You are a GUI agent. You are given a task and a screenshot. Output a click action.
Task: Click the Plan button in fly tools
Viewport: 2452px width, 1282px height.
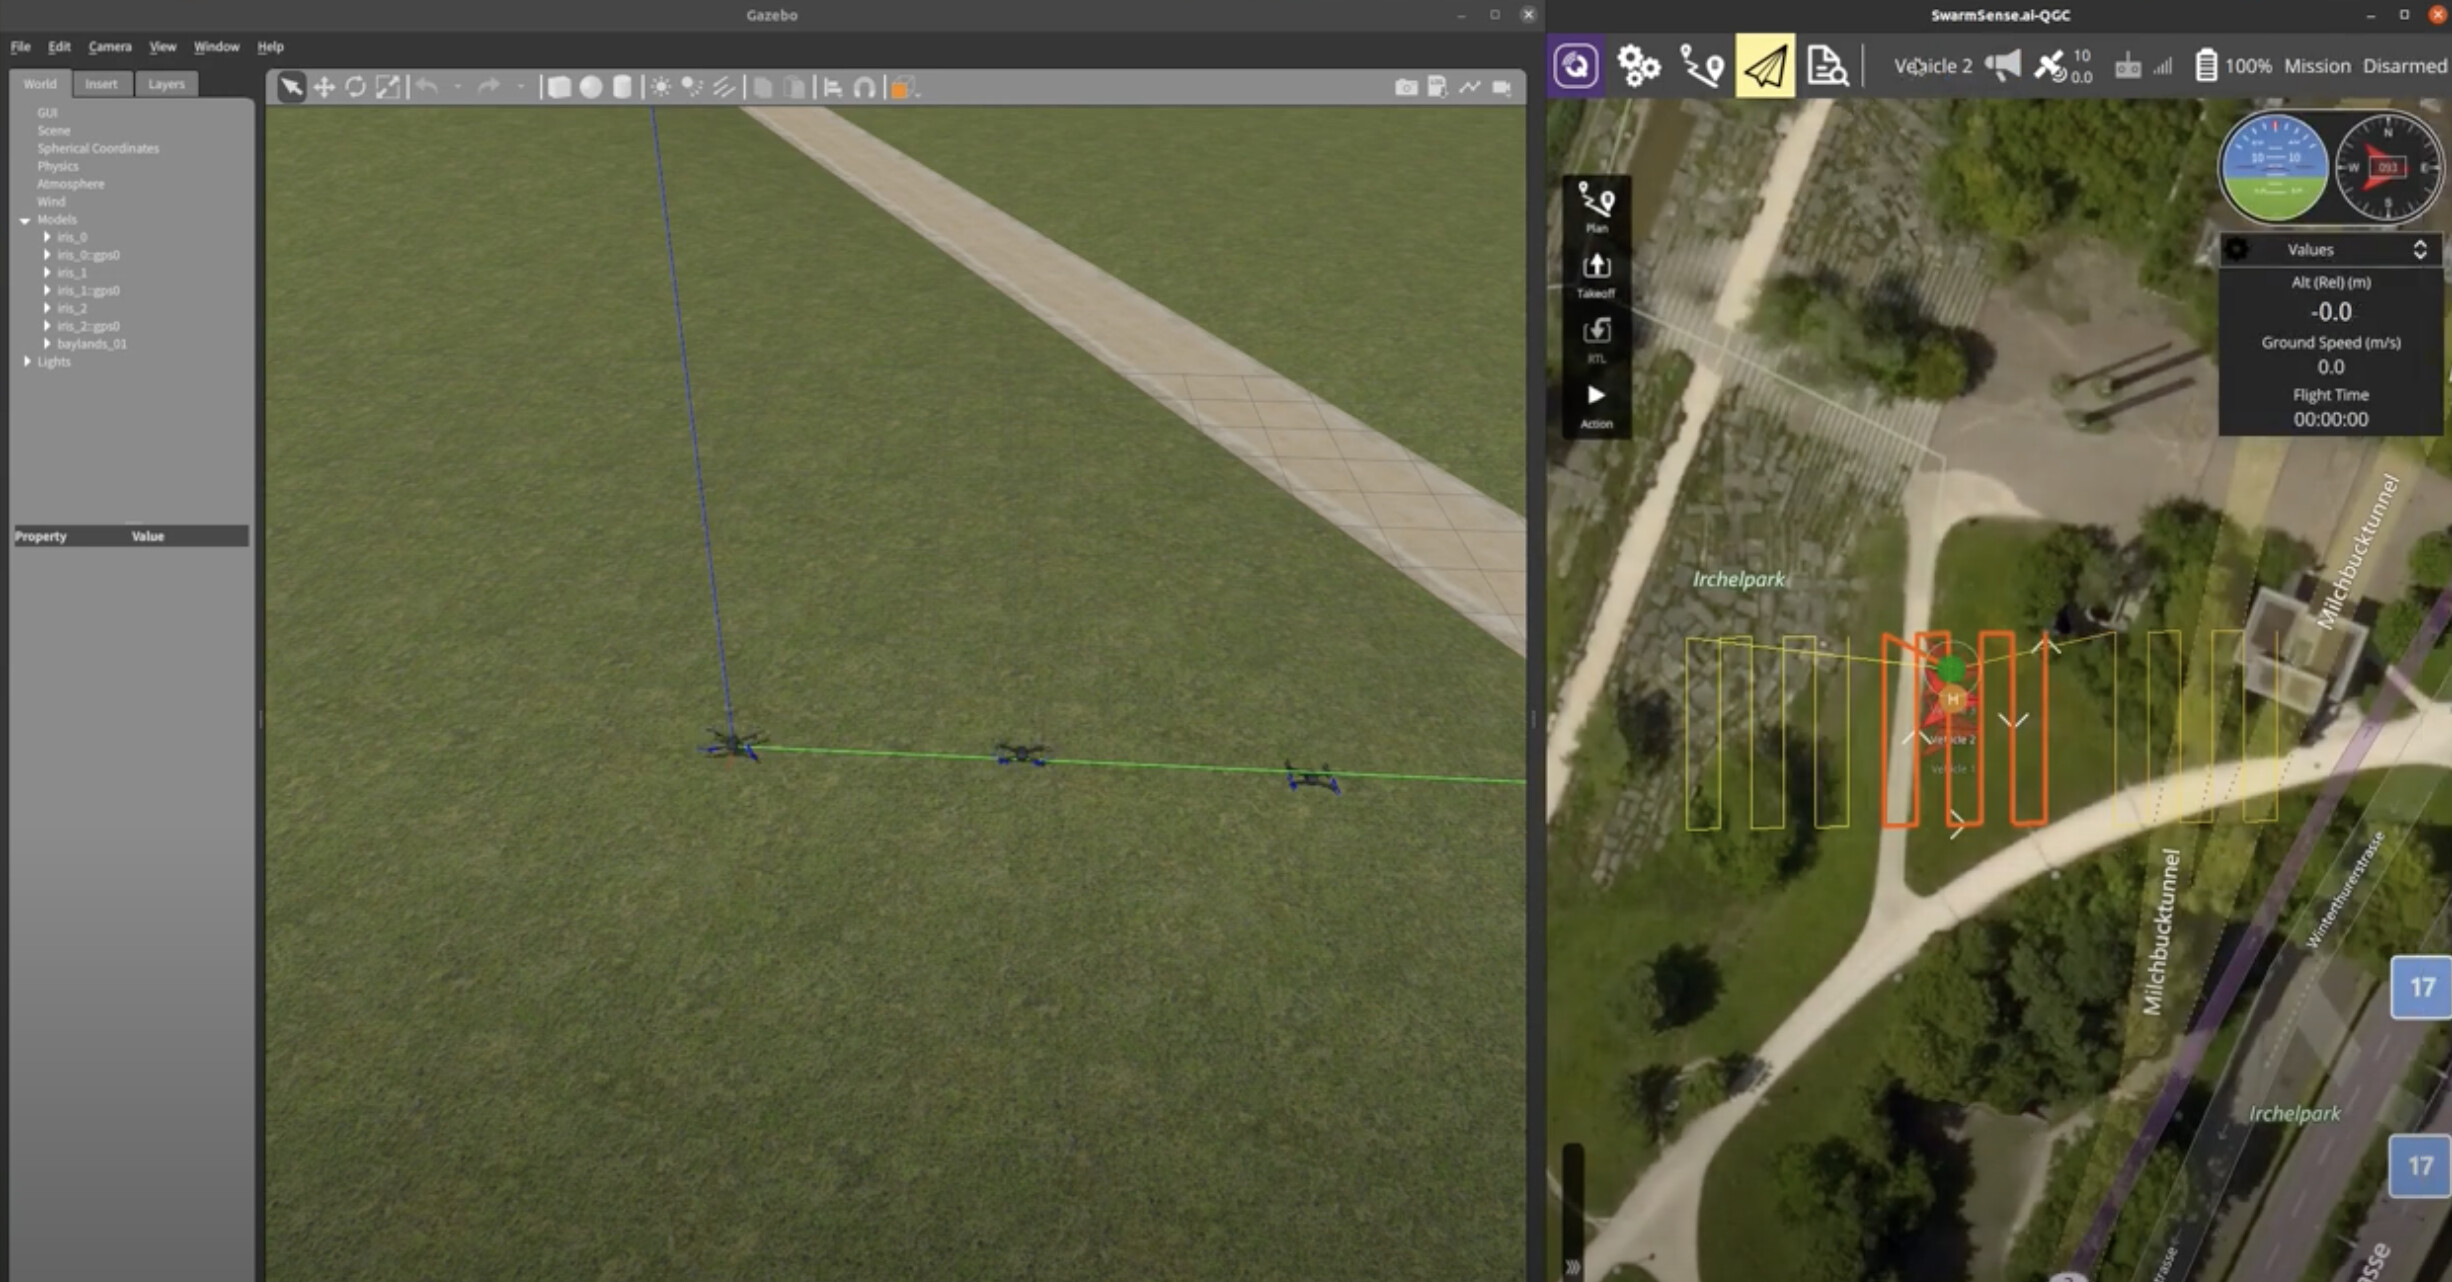click(1596, 207)
